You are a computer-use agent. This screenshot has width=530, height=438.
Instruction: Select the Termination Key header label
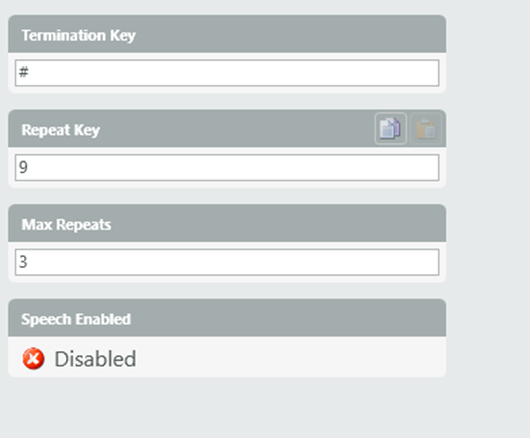[78, 35]
